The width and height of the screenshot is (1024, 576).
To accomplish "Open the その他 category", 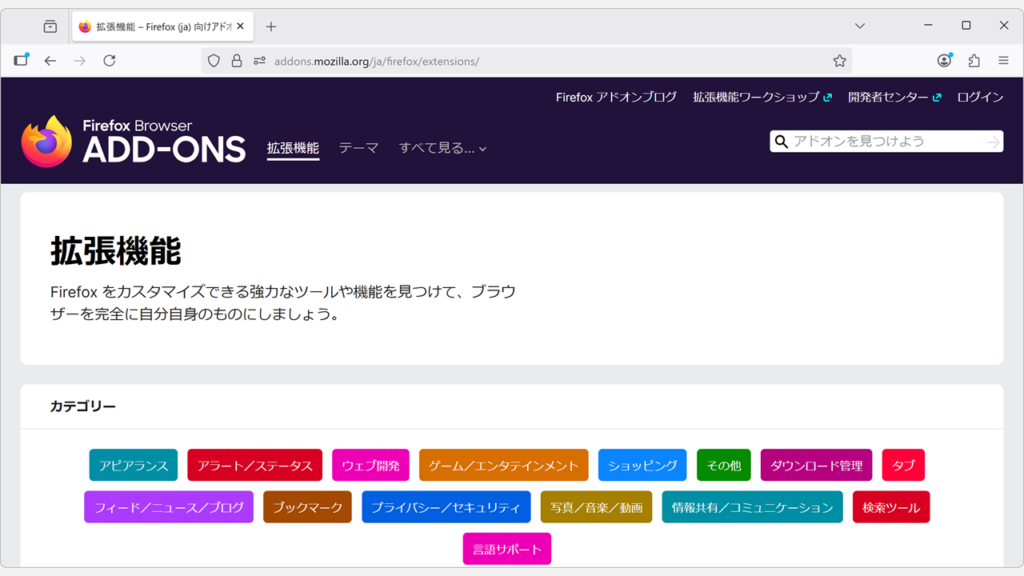I will pyautogui.click(x=724, y=465).
